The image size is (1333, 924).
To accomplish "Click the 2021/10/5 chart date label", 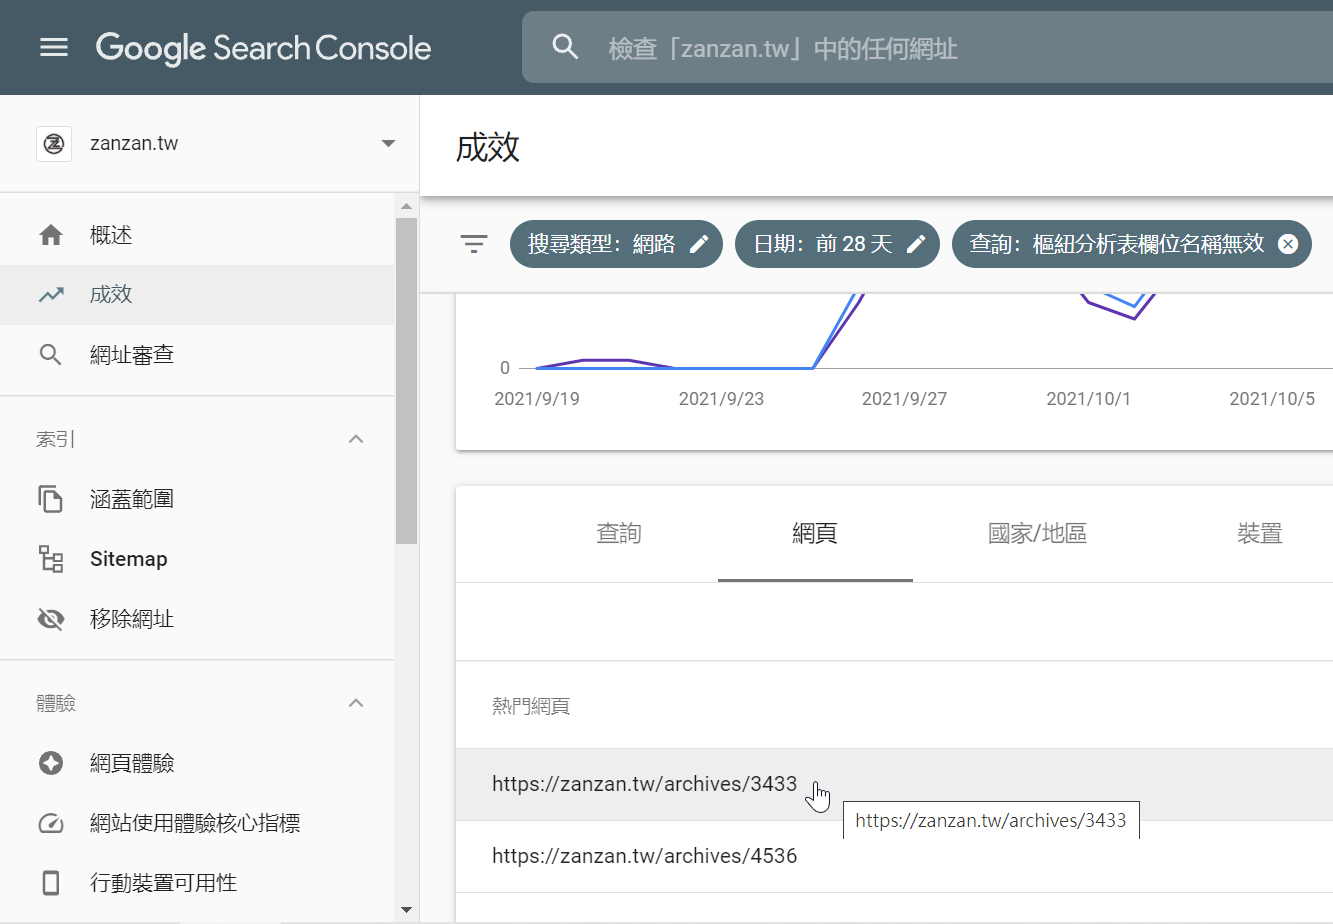I will tap(1272, 399).
